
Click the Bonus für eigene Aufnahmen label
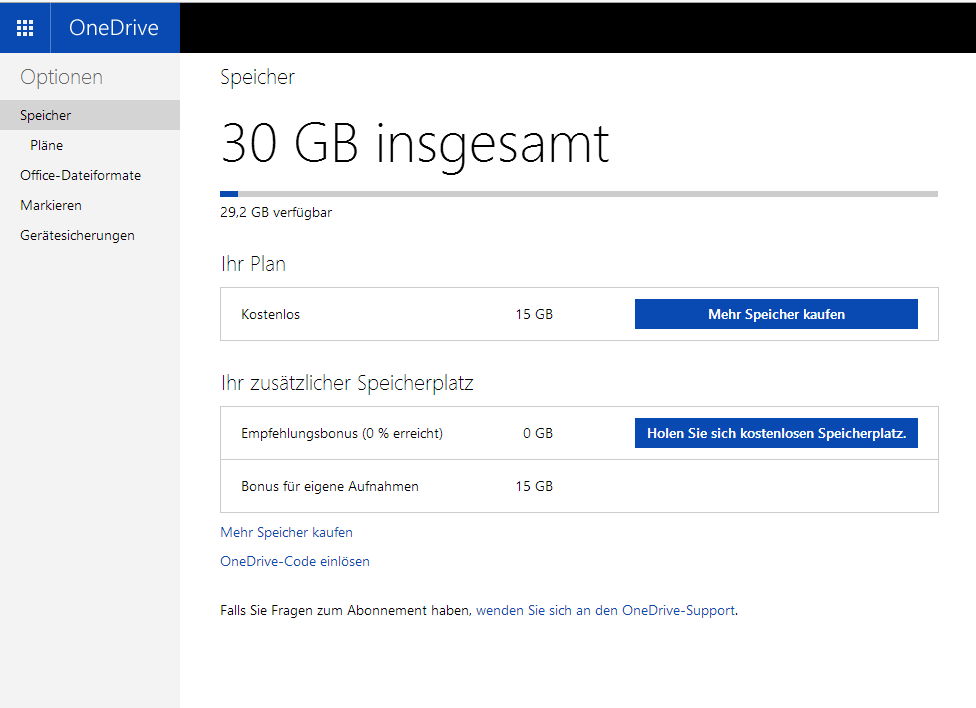tap(330, 486)
